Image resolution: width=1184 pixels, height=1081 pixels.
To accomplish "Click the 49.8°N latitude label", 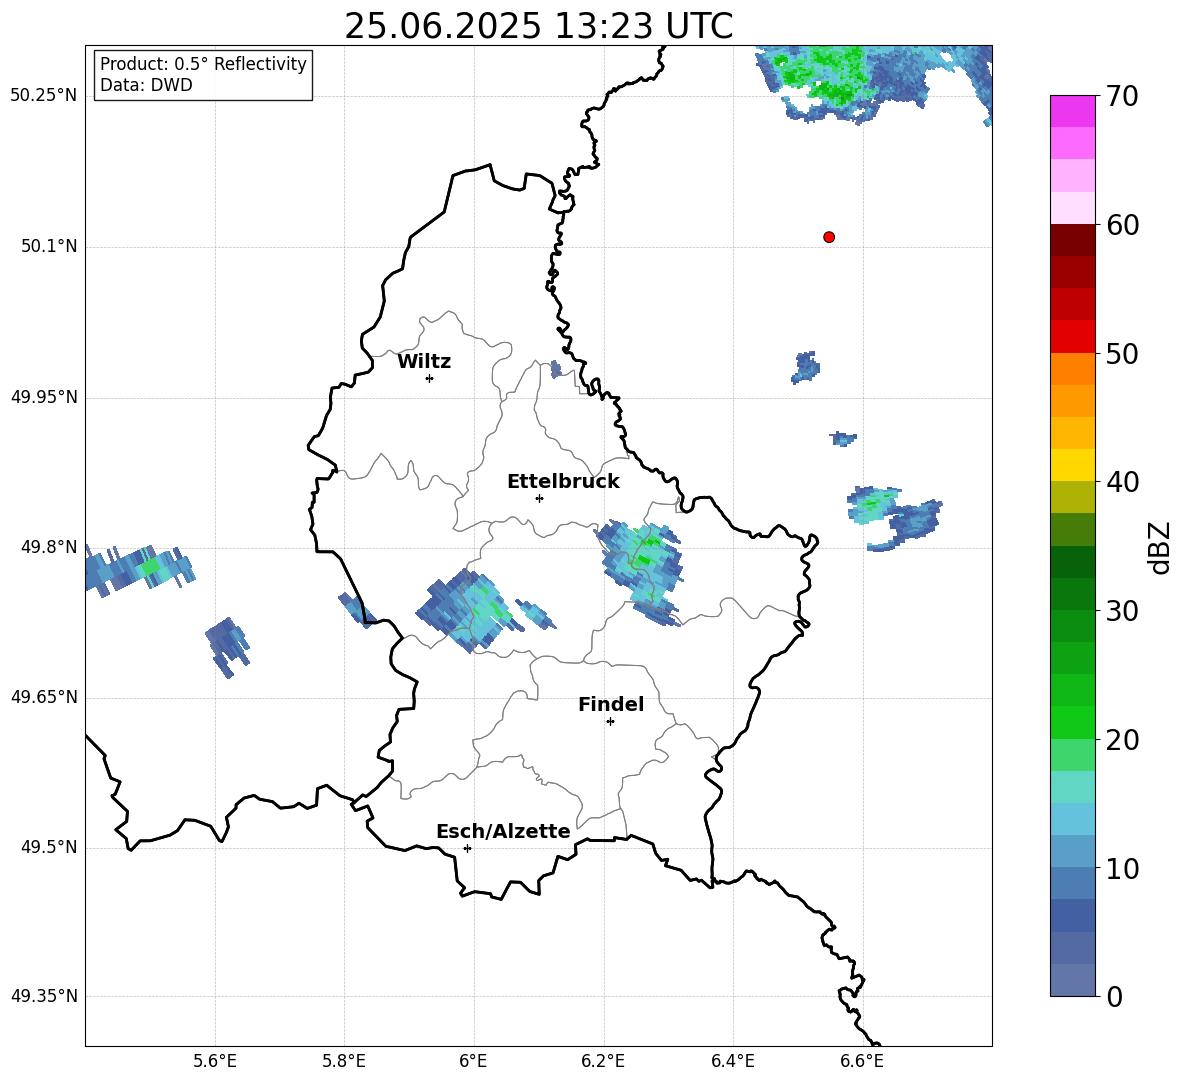I will click(x=48, y=547).
